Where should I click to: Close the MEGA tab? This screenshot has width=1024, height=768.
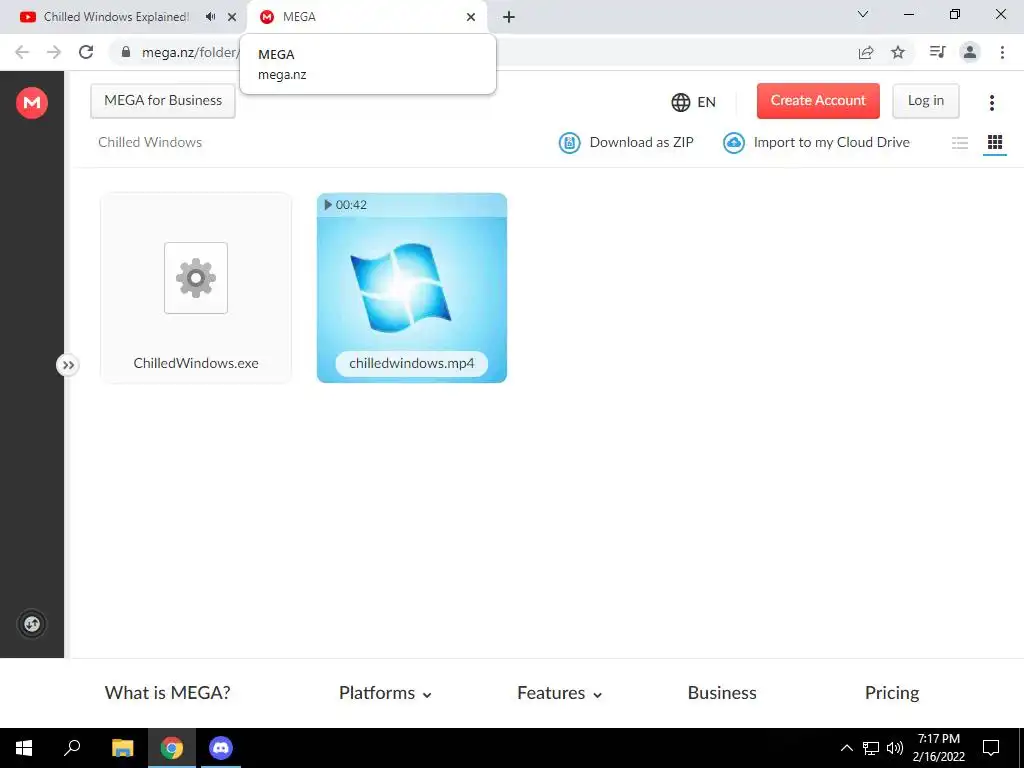pyautogui.click(x=471, y=17)
